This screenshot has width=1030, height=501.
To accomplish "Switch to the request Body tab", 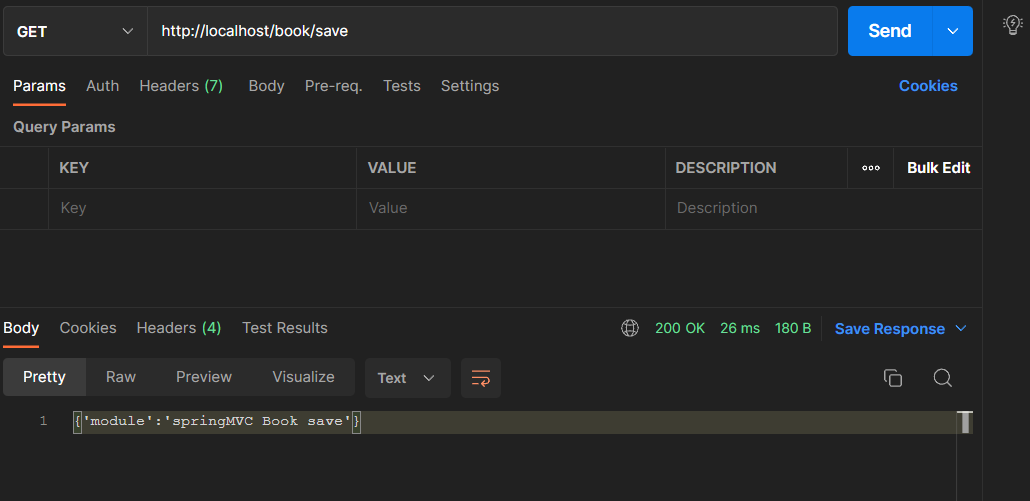I will point(266,86).
